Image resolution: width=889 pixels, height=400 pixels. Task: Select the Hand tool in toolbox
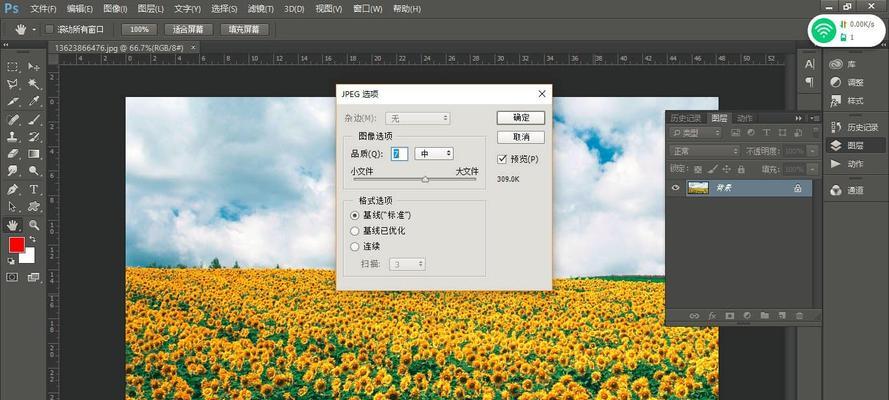click(x=12, y=225)
